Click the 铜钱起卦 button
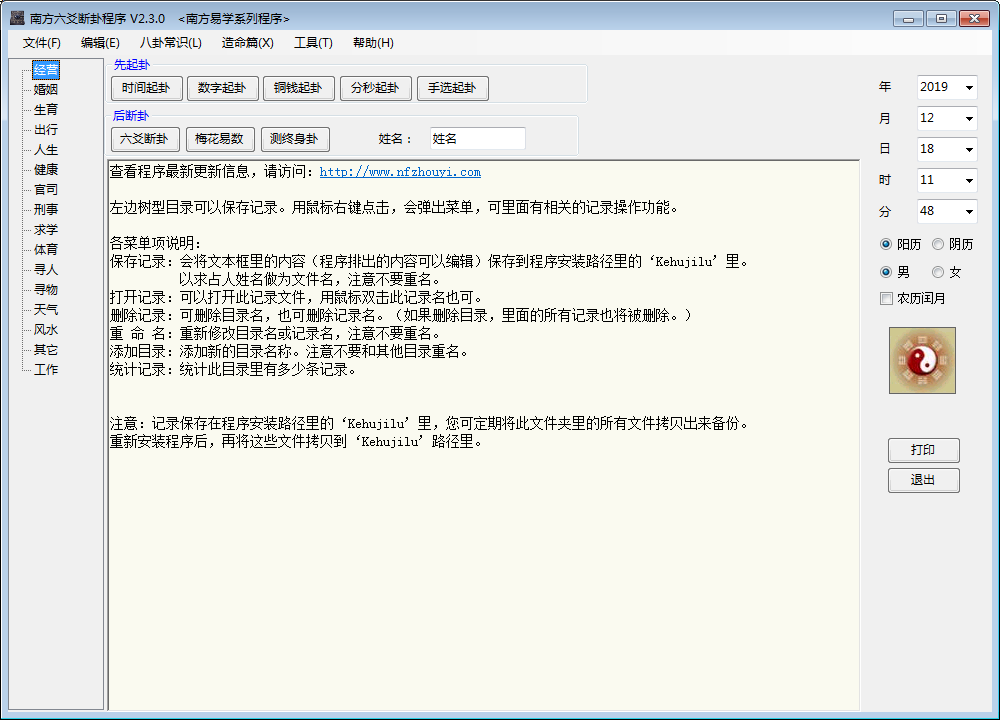Image resolution: width=1000 pixels, height=720 pixels. (298, 88)
